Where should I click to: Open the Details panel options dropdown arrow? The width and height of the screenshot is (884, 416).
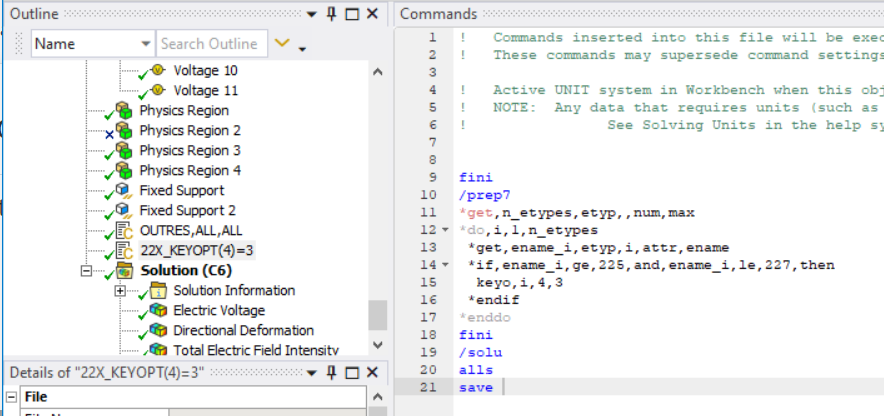click(312, 373)
